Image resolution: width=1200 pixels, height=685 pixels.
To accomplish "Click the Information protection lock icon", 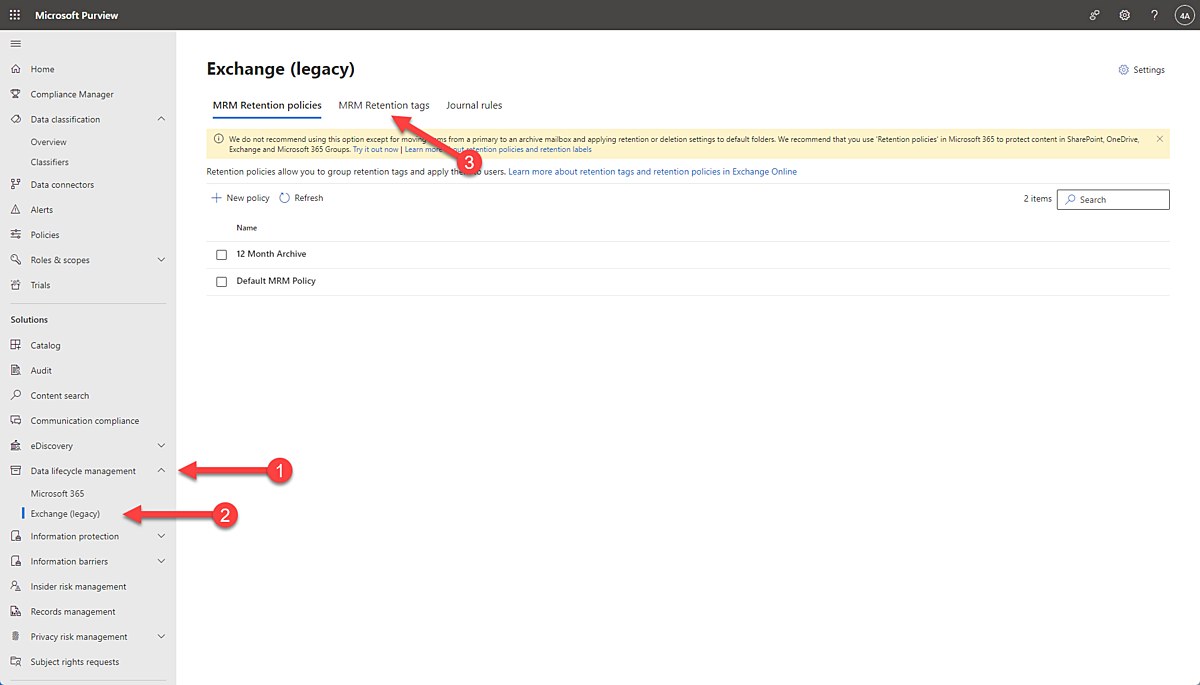I will tap(15, 536).
